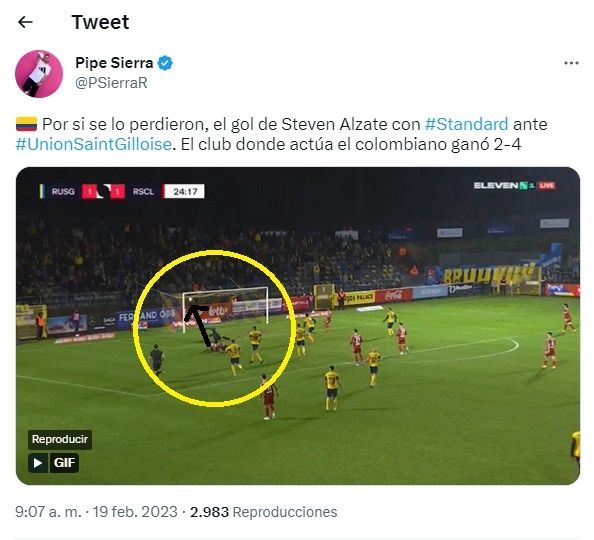Click the blue verified badge icon
The image size is (594, 540).
[165, 63]
